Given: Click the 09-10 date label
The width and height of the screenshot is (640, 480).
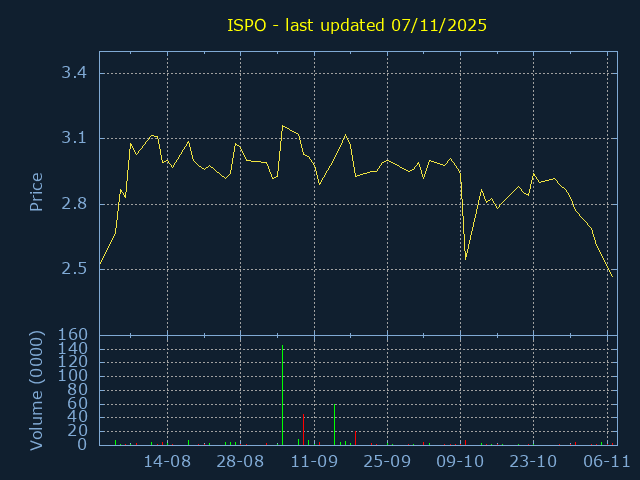Looking at the screenshot, I should pyautogui.click(x=461, y=461).
